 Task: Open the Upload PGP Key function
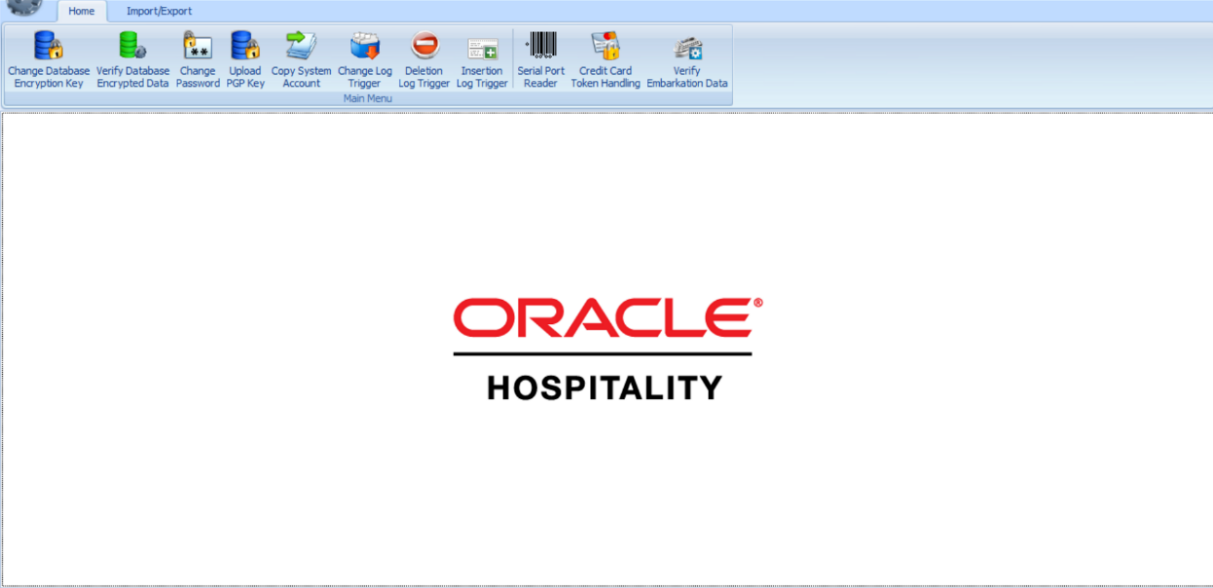(x=245, y=58)
